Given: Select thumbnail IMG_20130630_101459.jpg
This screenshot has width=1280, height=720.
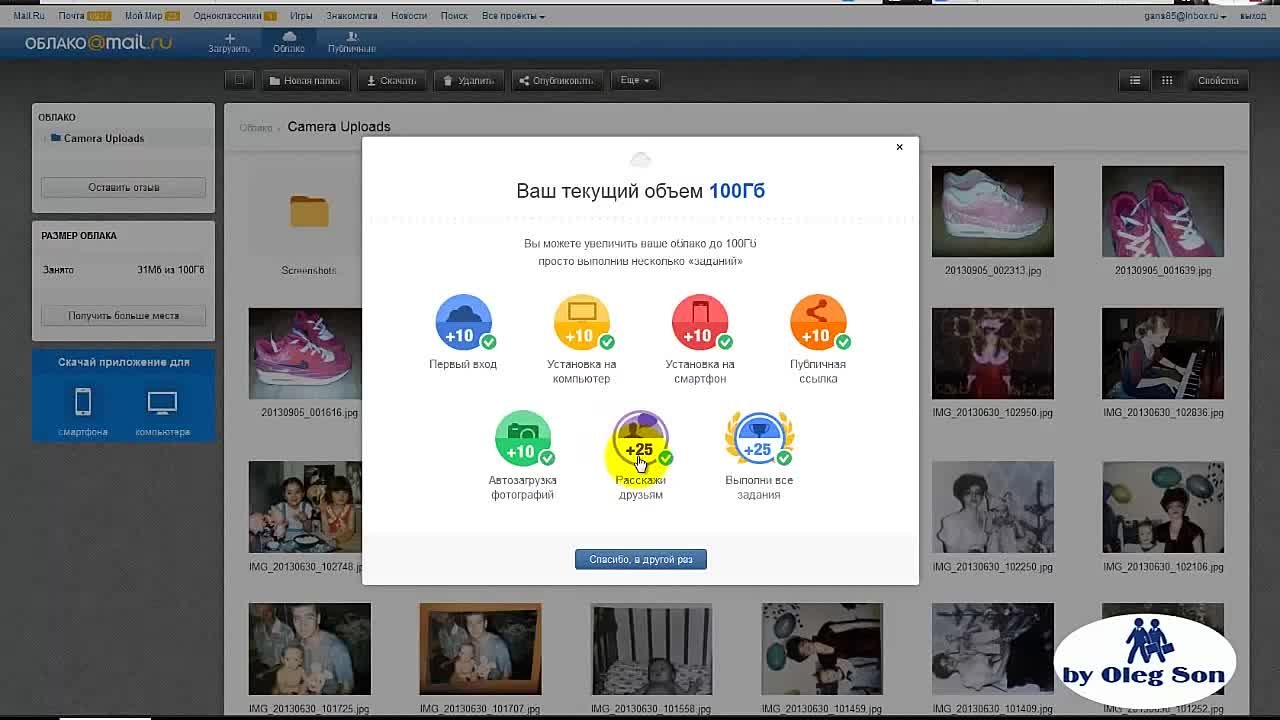Looking at the screenshot, I should [x=821, y=648].
